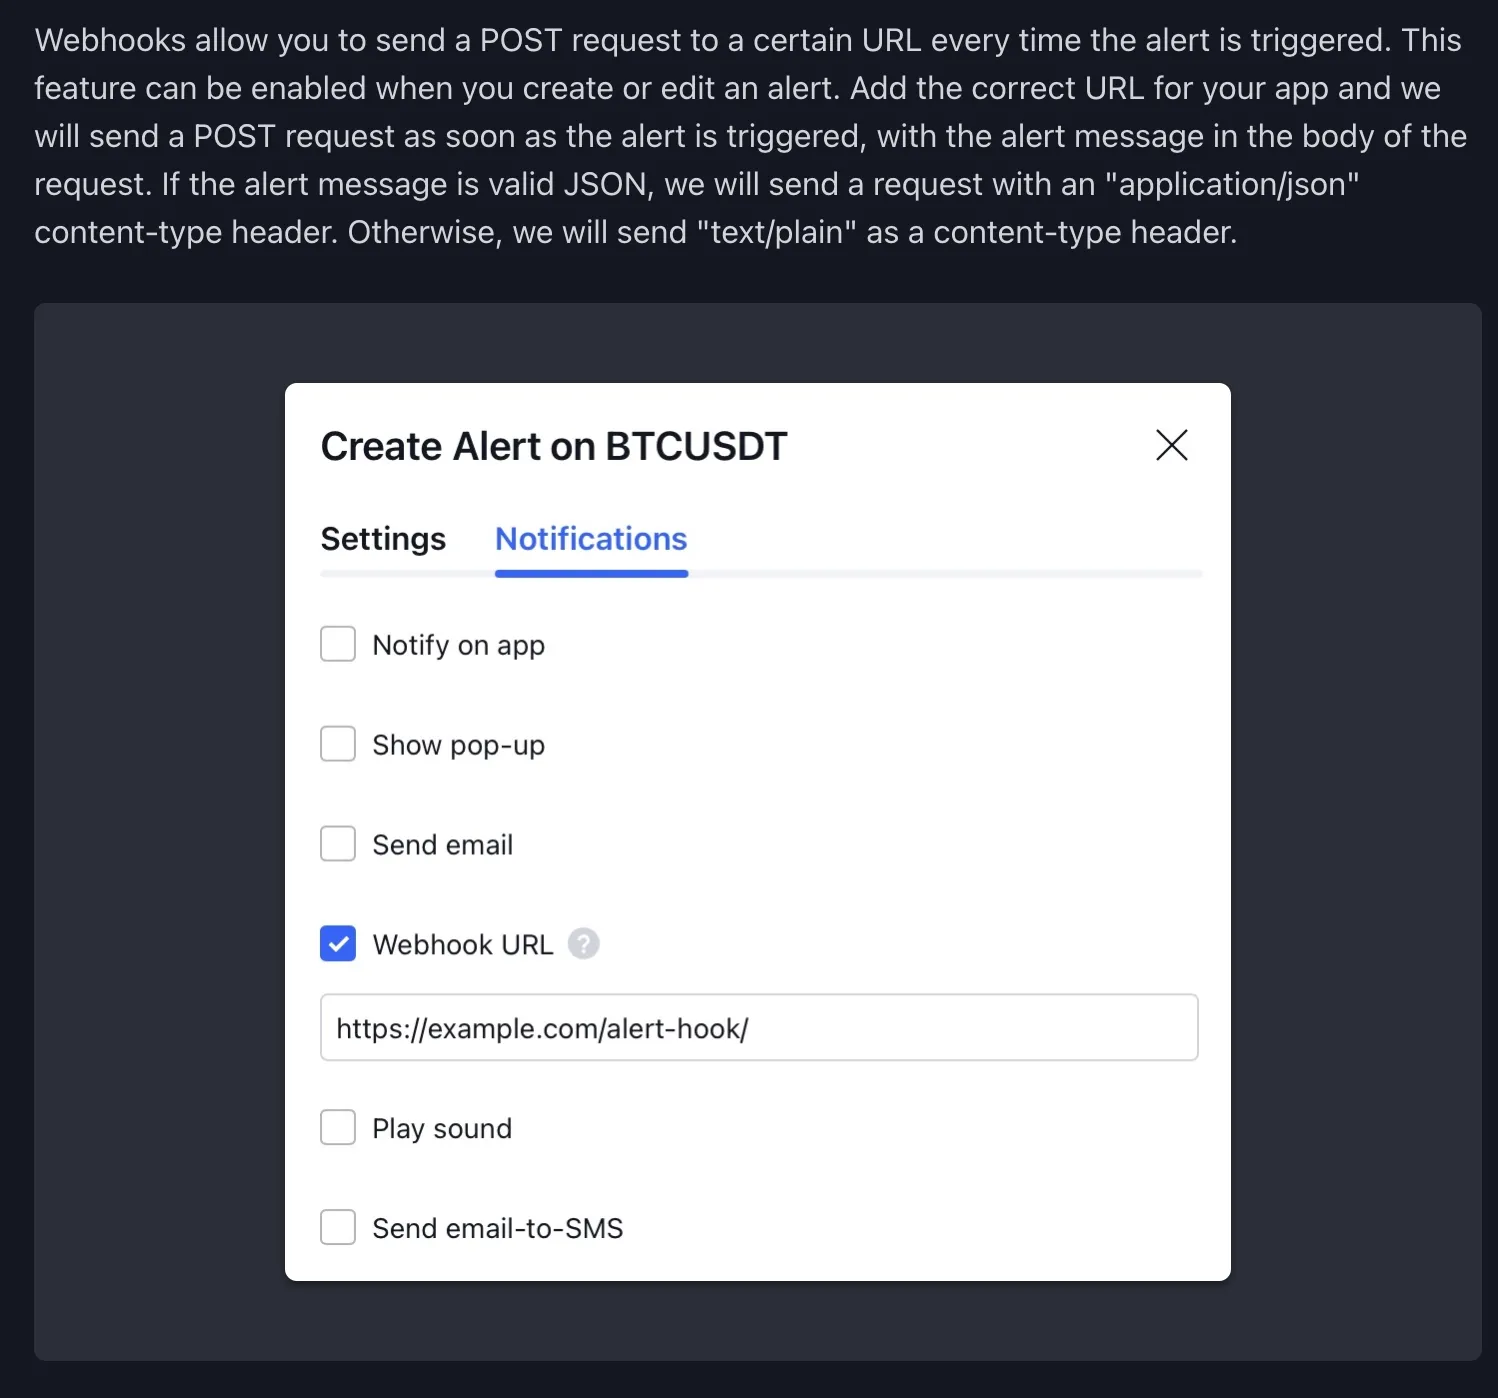Viewport: 1498px width, 1398px height.
Task: Click the "Send email" text label
Action: click(442, 845)
